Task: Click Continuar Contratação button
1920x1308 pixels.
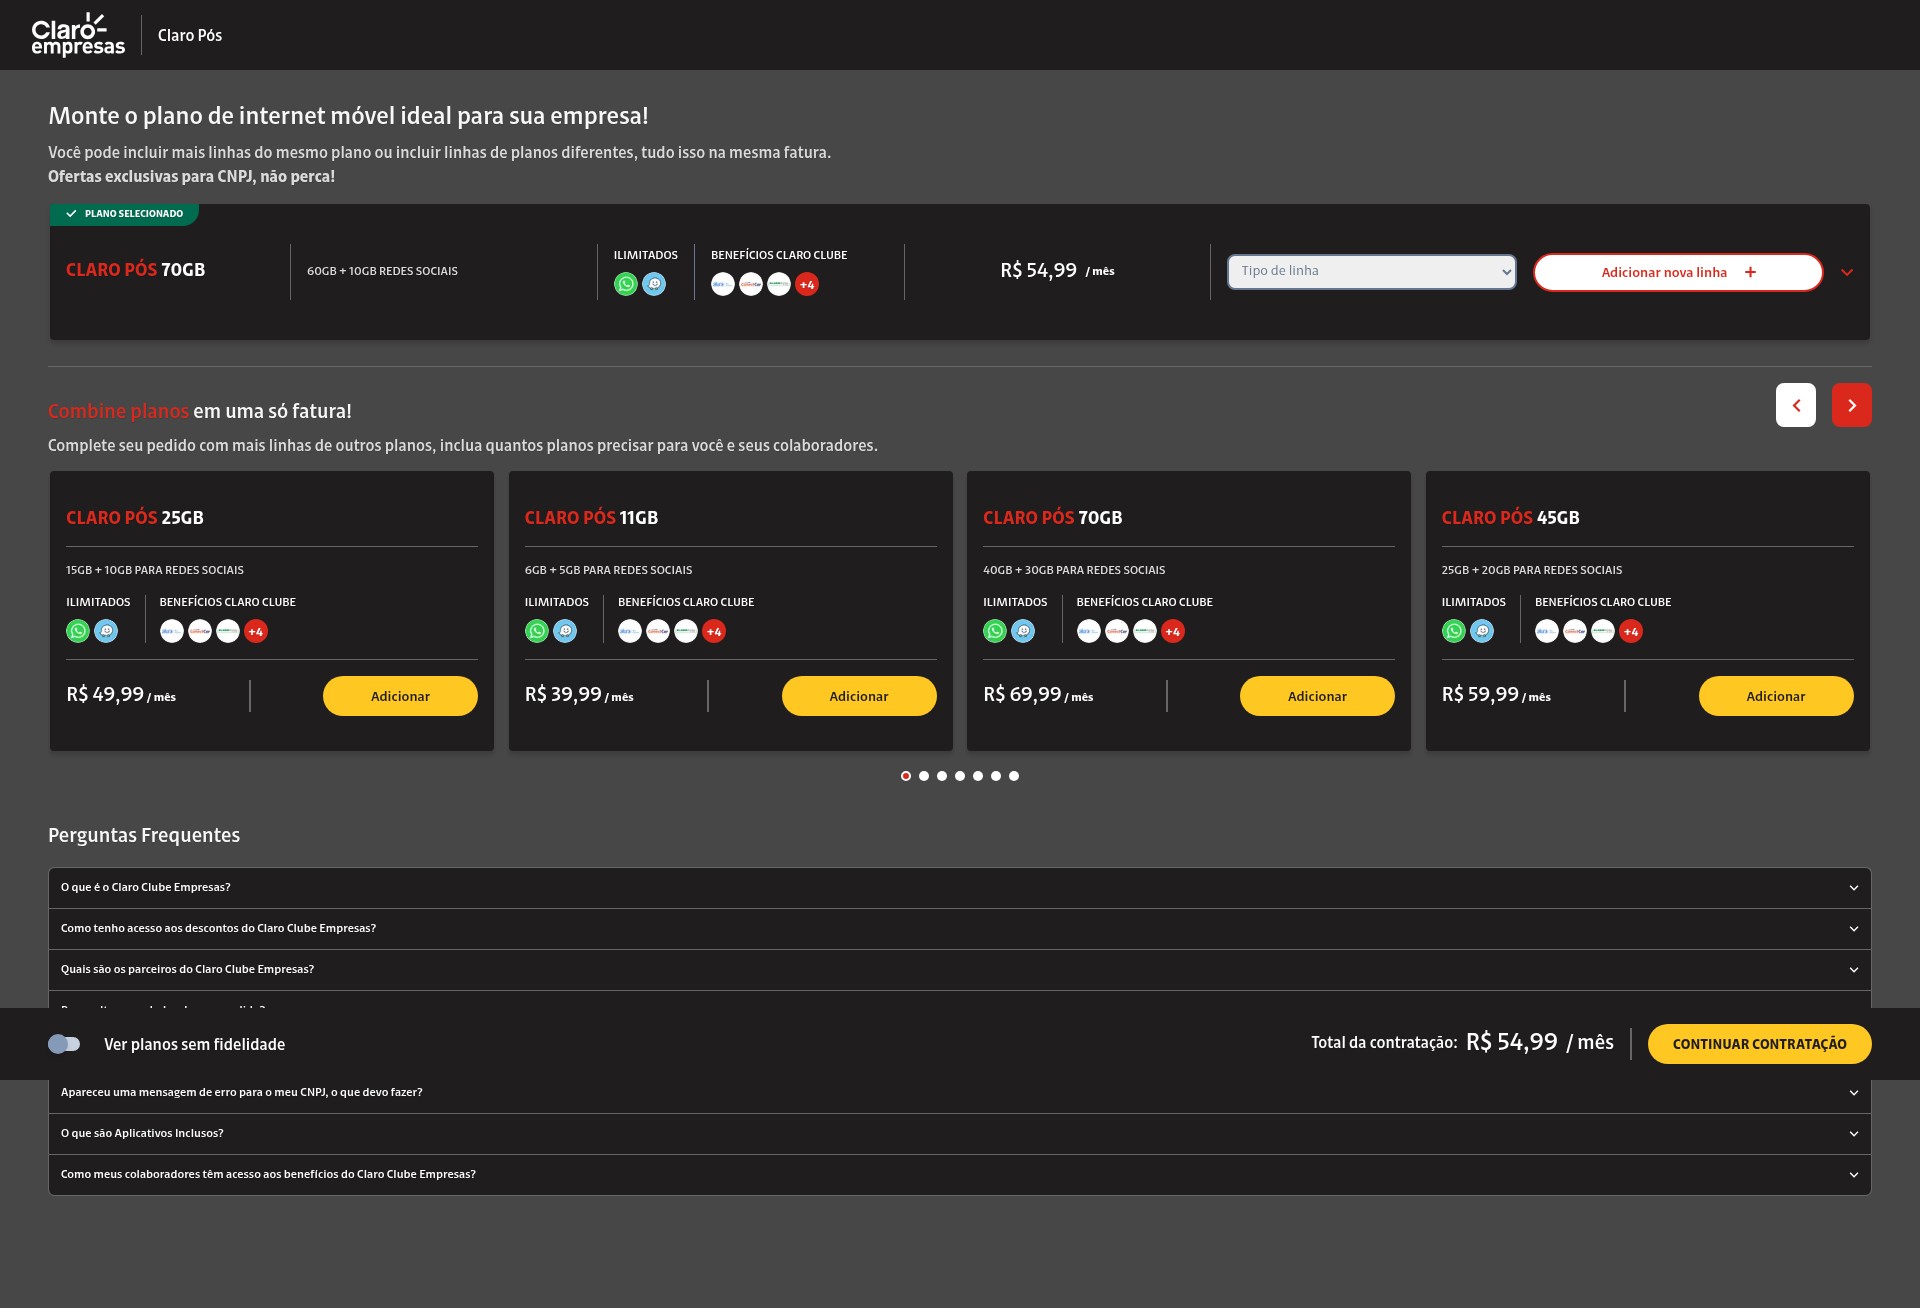Action: [1760, 1044]
